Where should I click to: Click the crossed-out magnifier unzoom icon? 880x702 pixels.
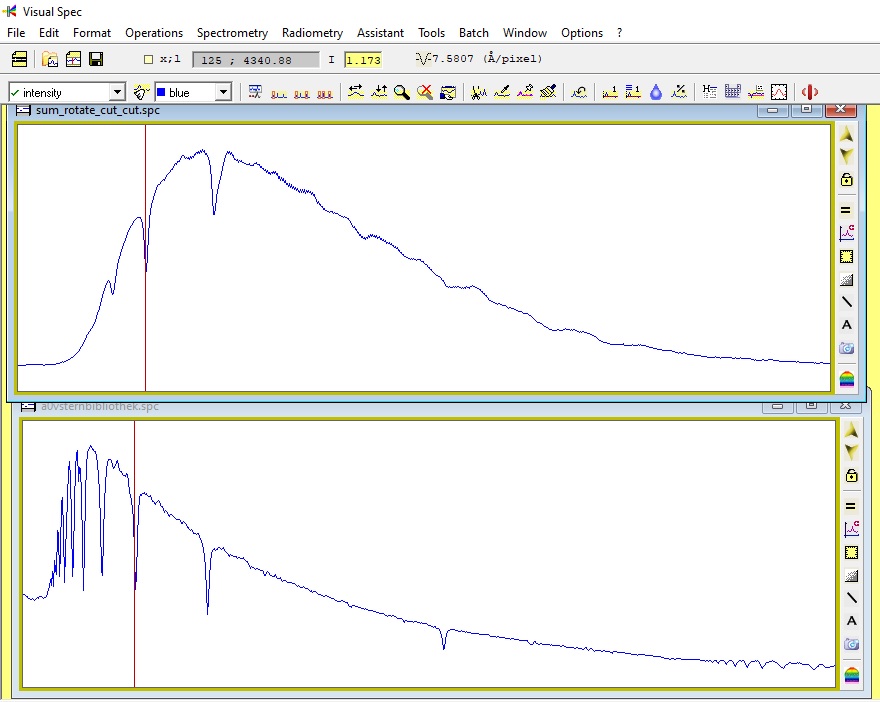(x=425, y=92)
